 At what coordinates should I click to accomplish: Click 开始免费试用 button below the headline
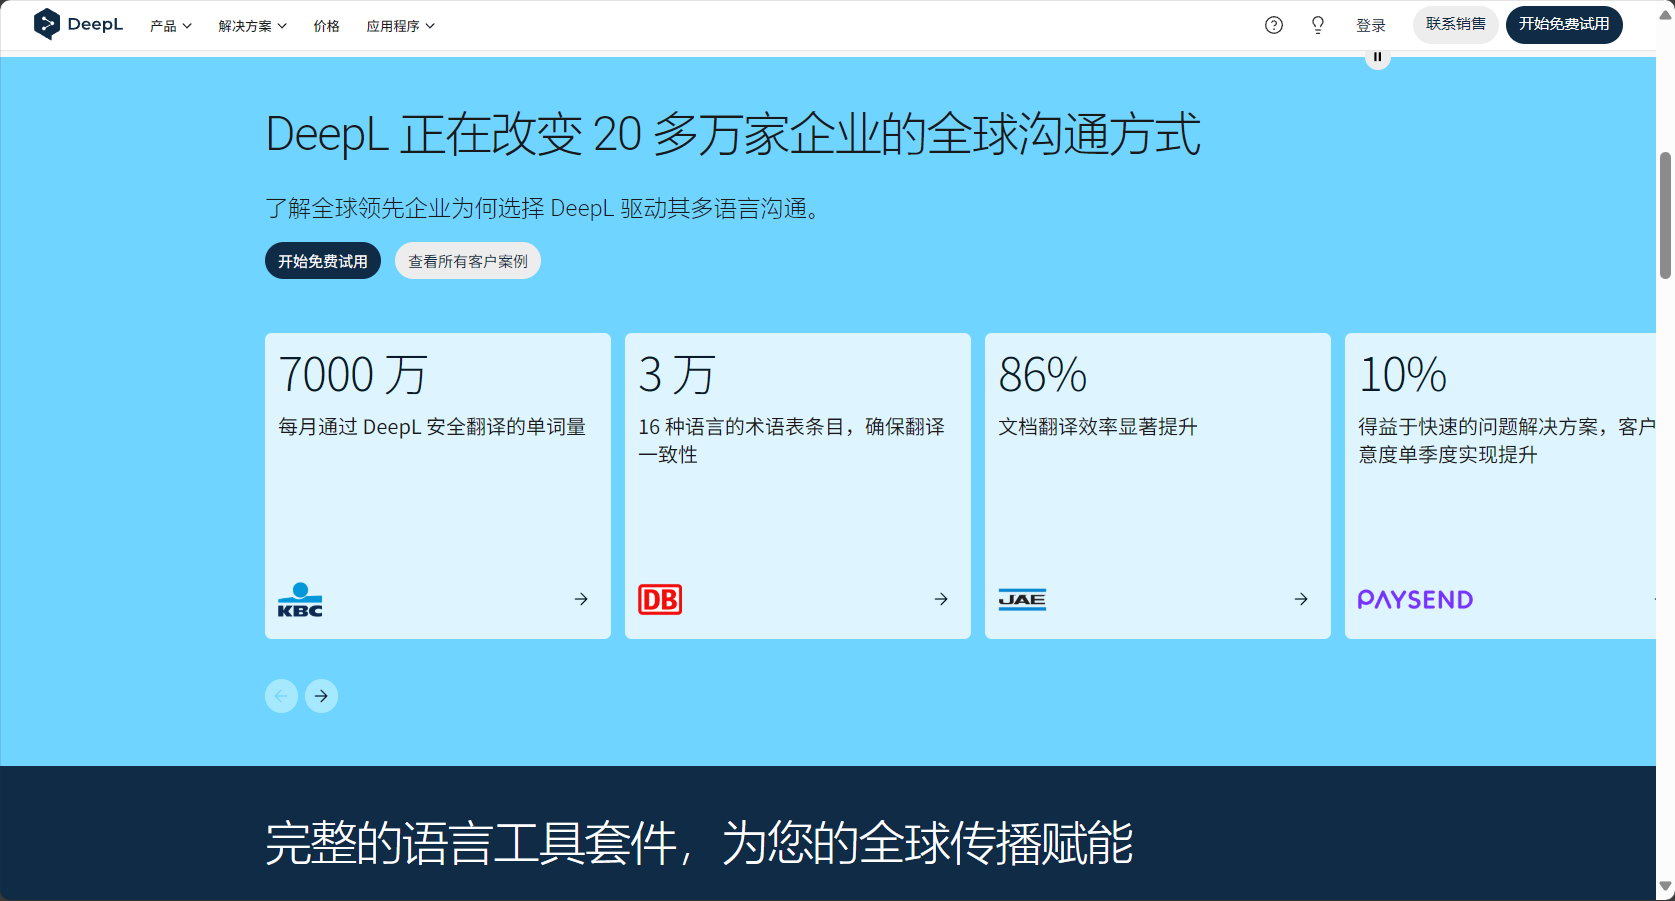coord(323,261)
